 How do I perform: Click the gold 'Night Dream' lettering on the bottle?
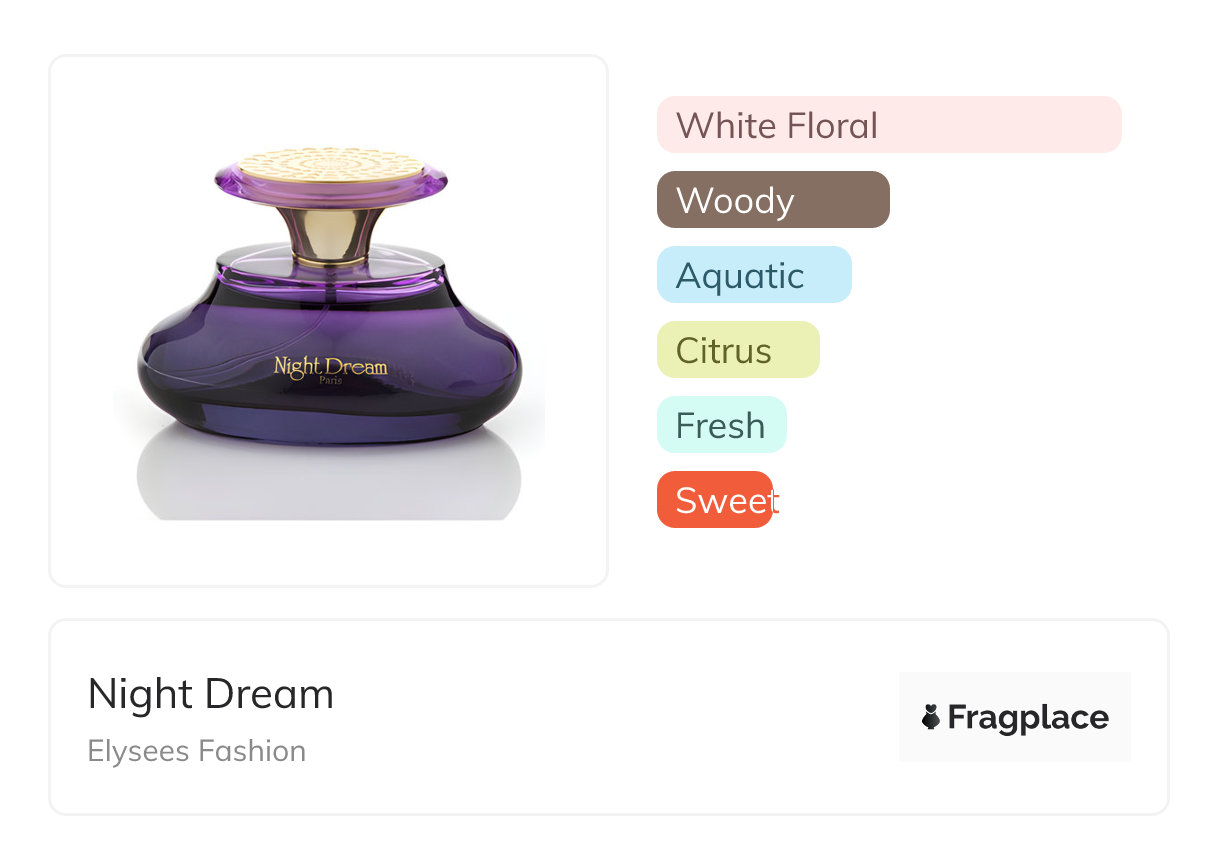330,365
